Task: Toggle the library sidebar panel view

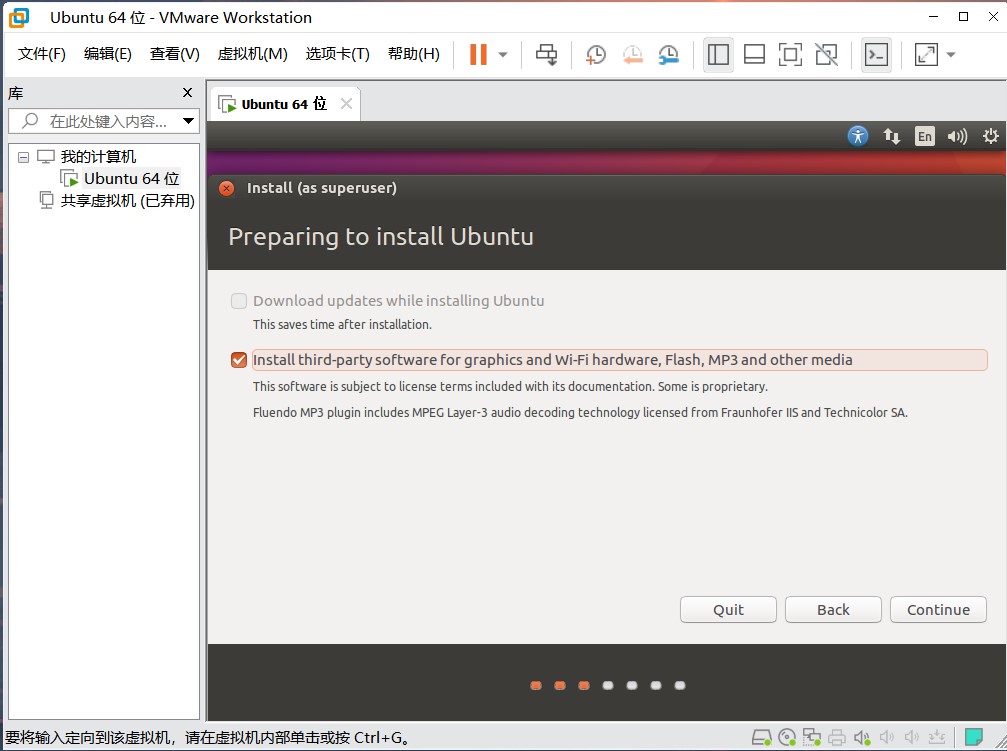Action: 718,55
